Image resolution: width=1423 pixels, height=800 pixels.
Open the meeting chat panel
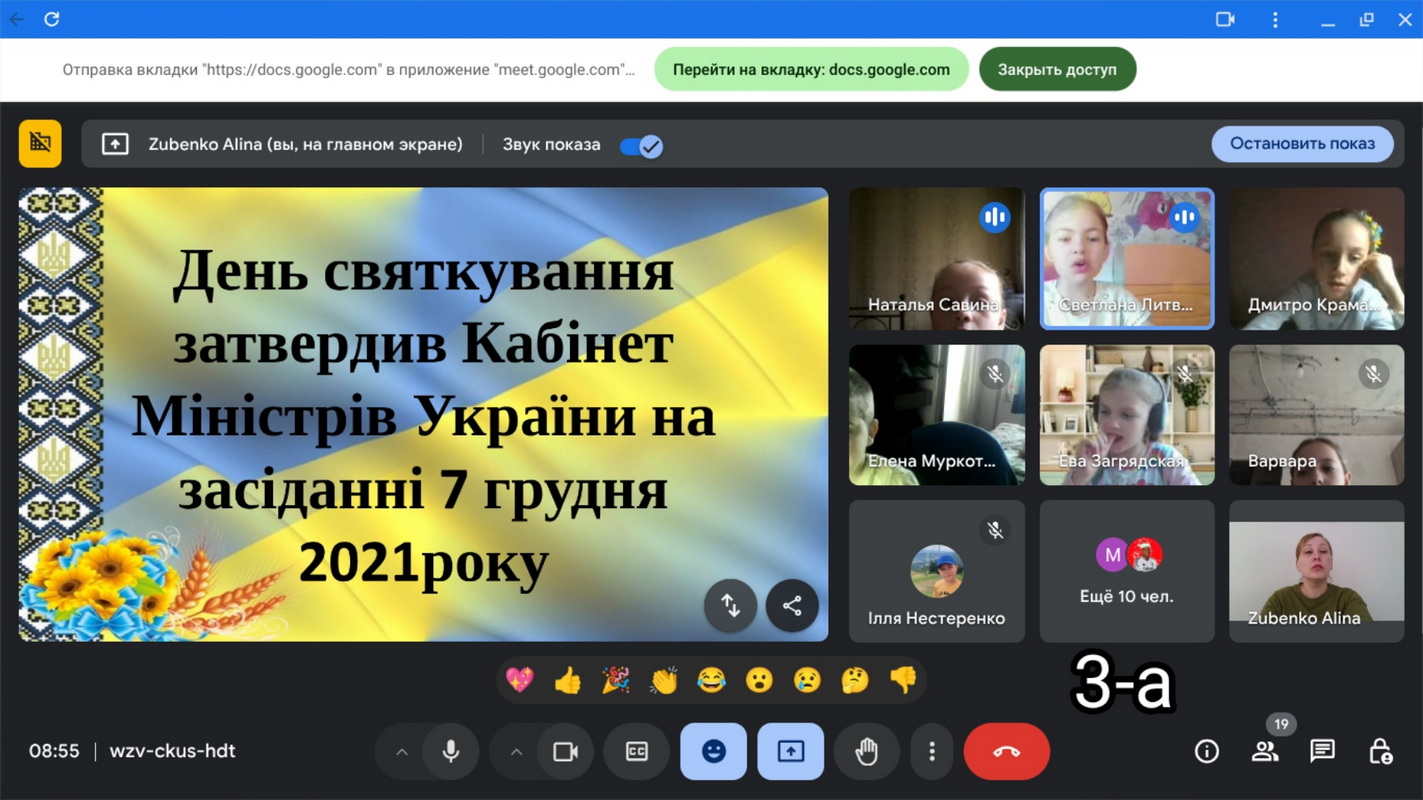tap(1322, 751)
